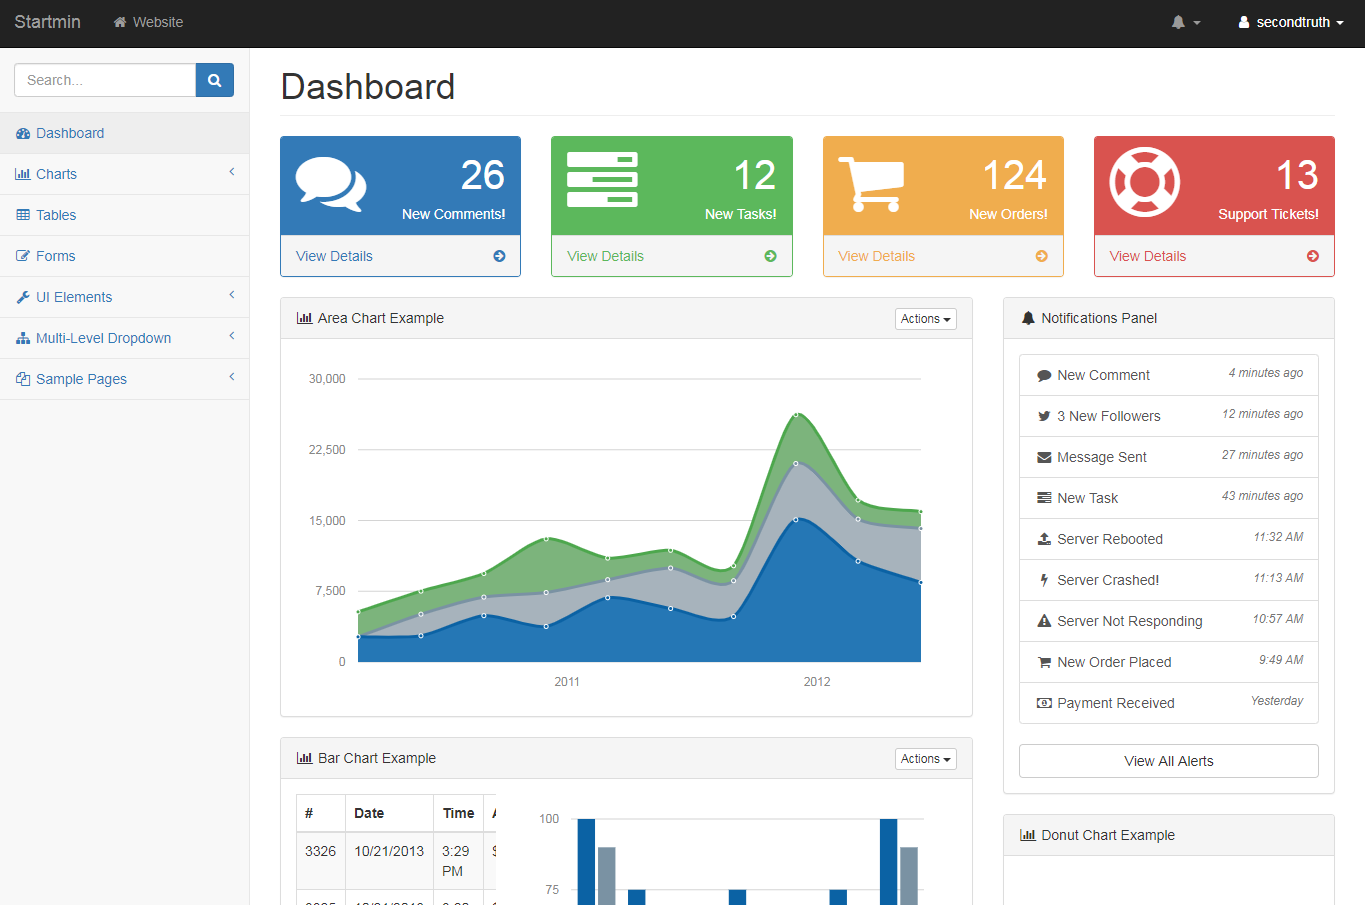
Task: Click the bell icon in the Notifications Panel header
Action: point(1028,317)
